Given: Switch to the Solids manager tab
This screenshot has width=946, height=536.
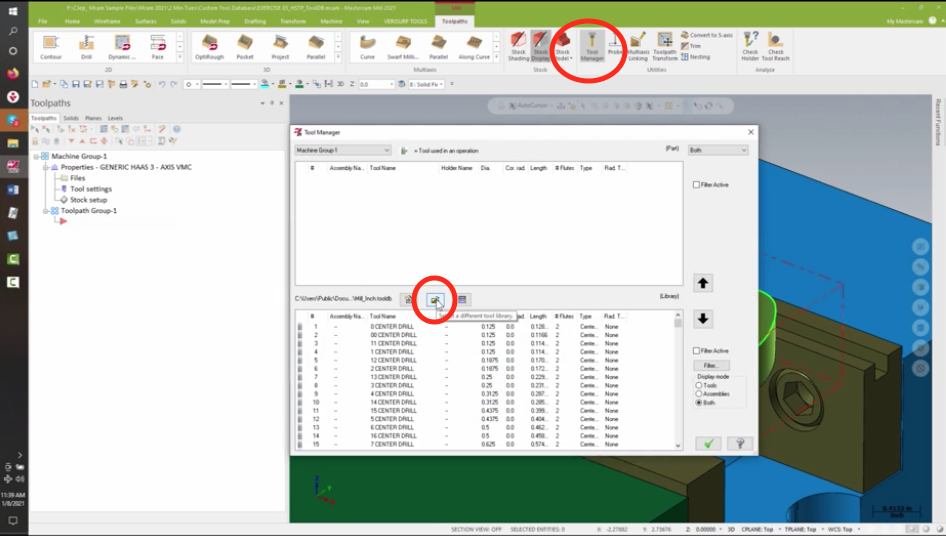Looking at the screenshot, I should coord(71,118).
